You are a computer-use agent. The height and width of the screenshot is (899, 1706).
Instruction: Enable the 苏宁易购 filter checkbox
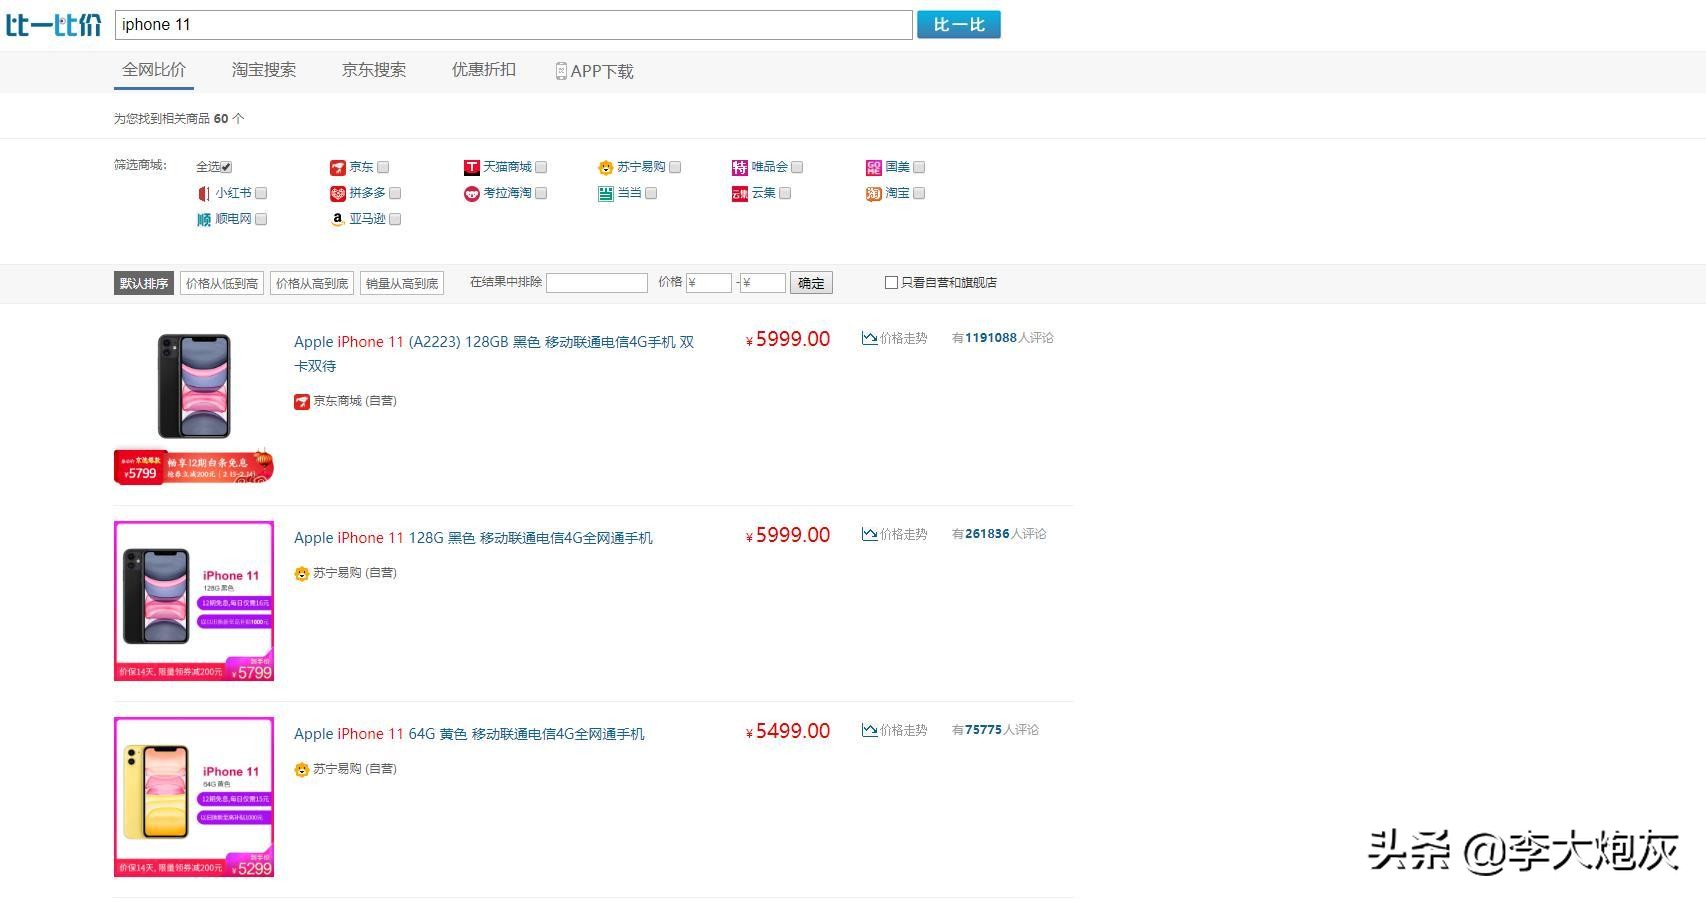click(675, 167)
